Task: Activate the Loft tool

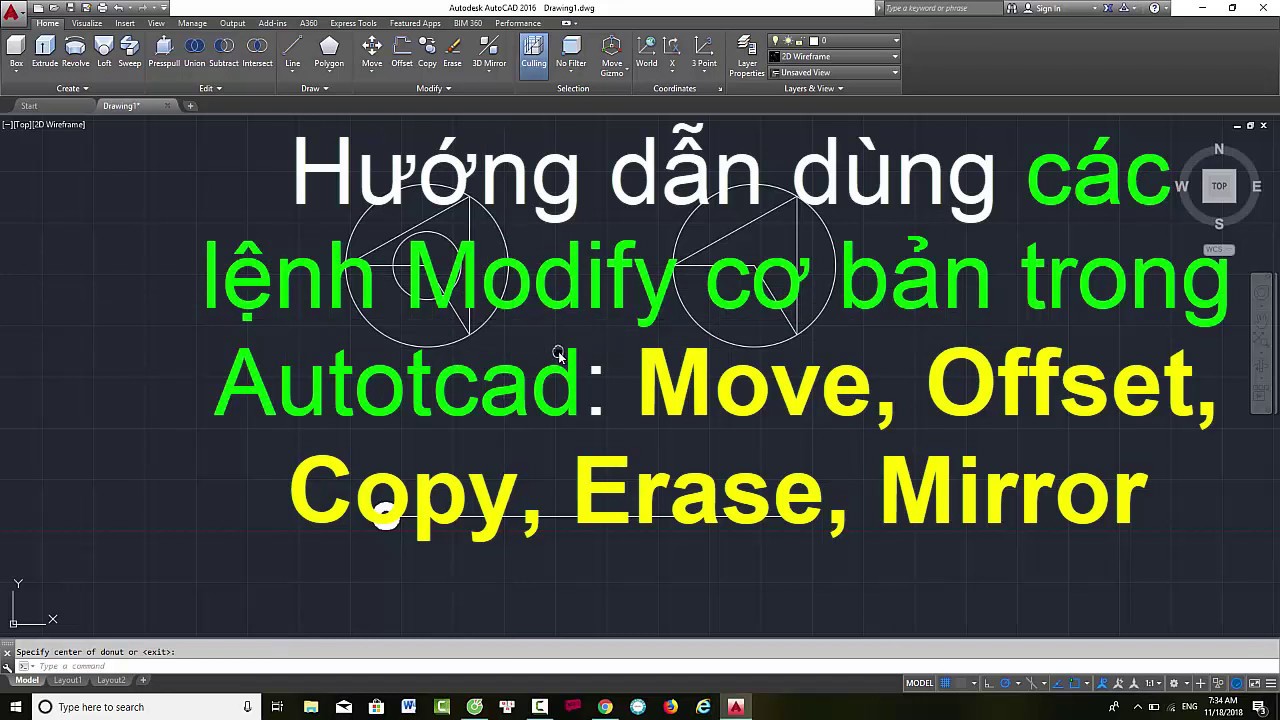Action: click(x=104, y=52)
